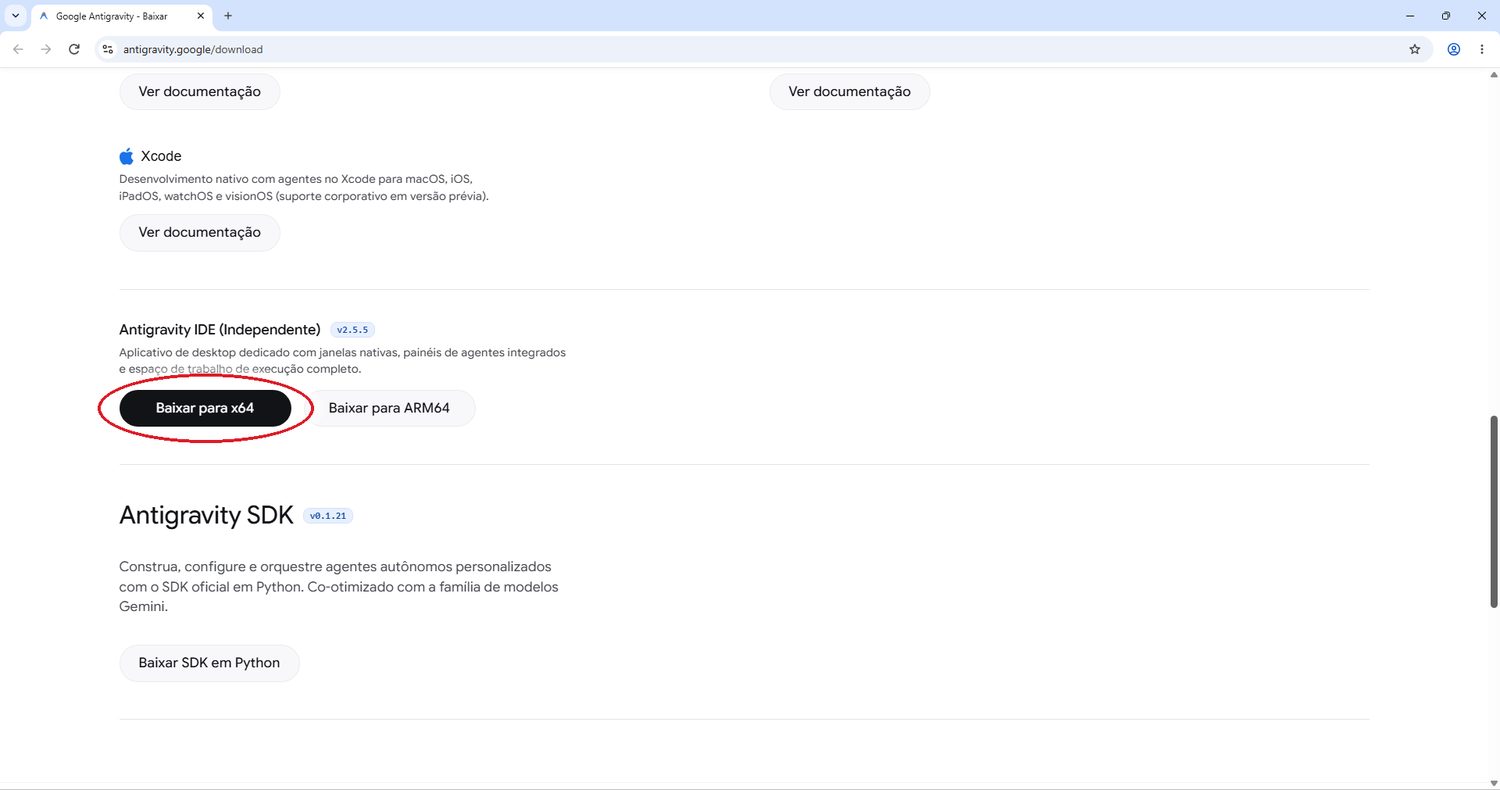Click the page vertical scrollbar thumb
Image resolution: width=1500 pixels, height=790 pixels.
(x=1495, y=510)
